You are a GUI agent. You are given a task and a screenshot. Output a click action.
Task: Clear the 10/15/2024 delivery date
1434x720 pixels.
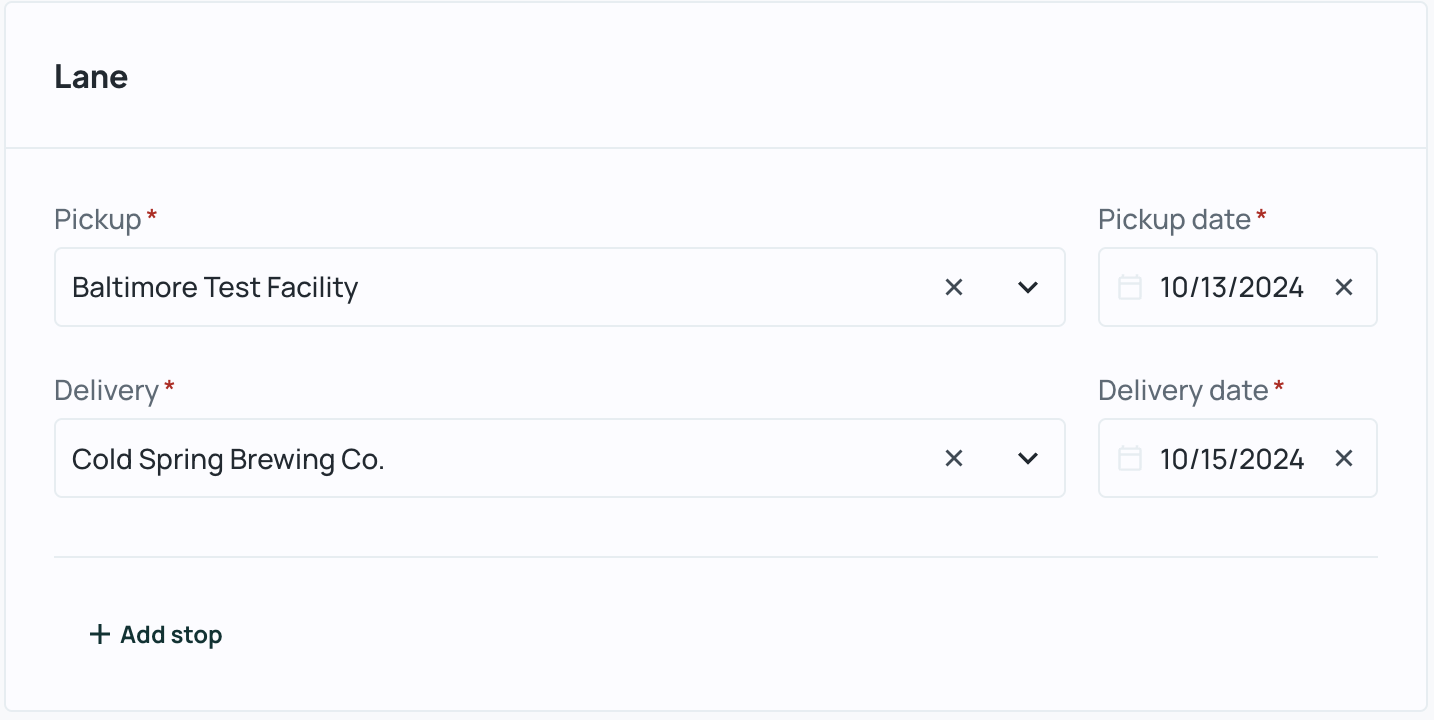[1344, 458]
